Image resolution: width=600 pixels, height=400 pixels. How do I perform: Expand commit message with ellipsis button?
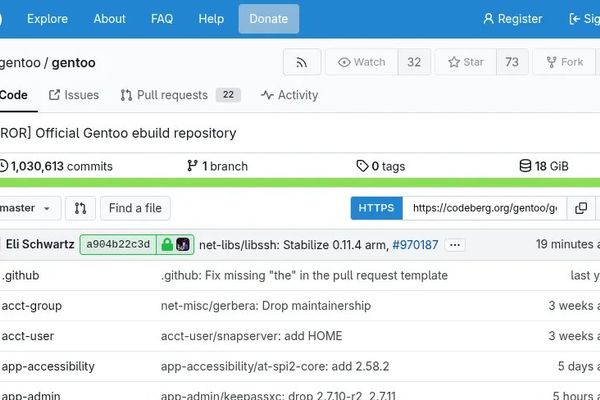click(x=455, y=245)
